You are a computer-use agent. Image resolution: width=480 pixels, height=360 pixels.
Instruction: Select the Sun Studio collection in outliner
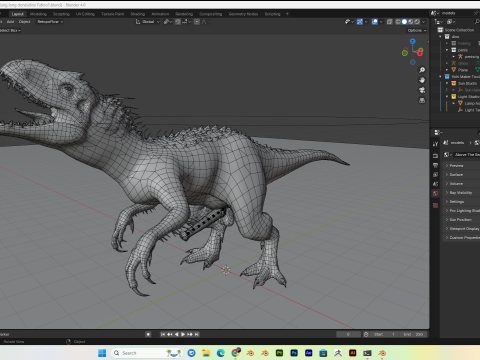(467, 83)
